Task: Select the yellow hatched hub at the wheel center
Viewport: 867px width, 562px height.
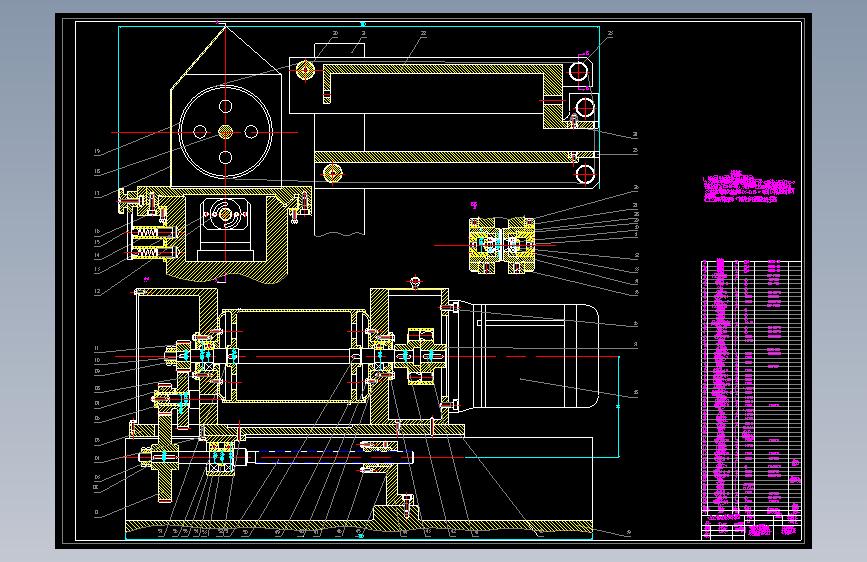Action: tap(226, 132)
